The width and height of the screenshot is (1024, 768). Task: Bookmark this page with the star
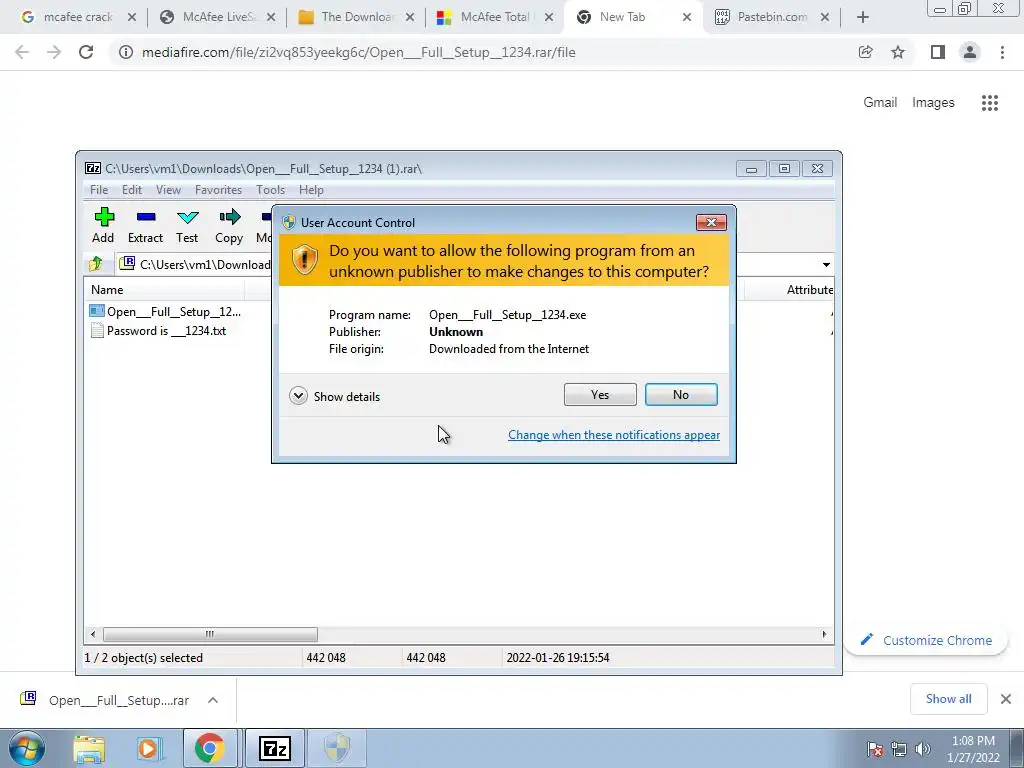click(x=898, y=52)
